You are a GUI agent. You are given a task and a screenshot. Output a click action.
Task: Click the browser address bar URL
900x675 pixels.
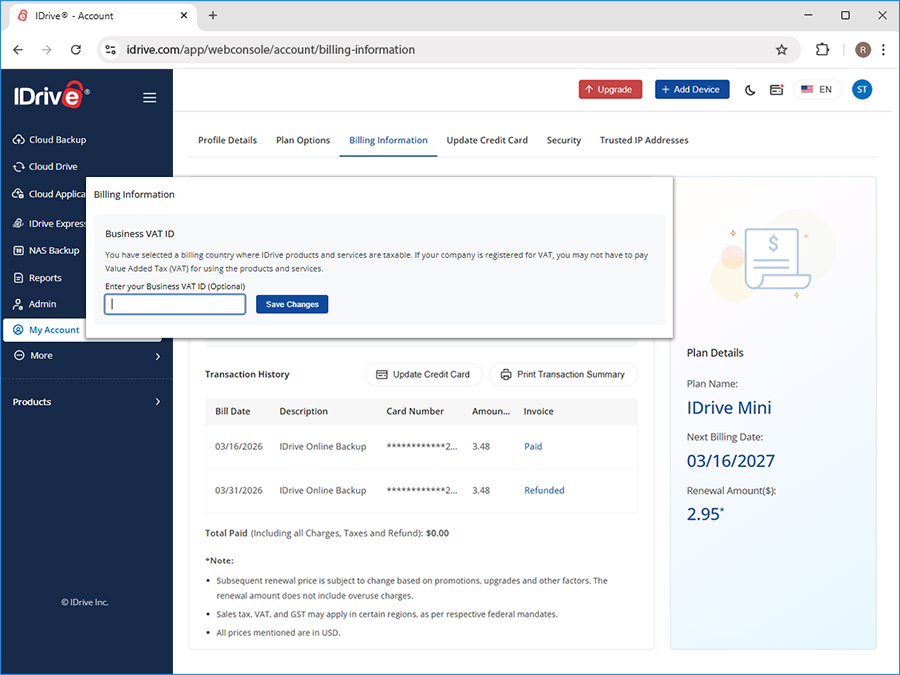click(270, 50)
